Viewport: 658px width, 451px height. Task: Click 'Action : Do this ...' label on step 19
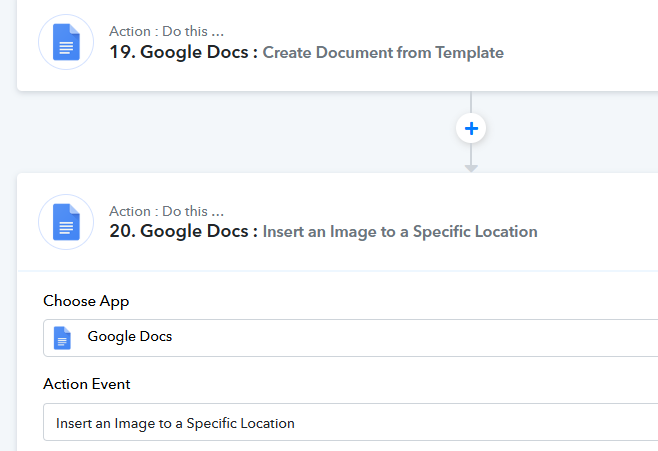(x=166, y=31)
